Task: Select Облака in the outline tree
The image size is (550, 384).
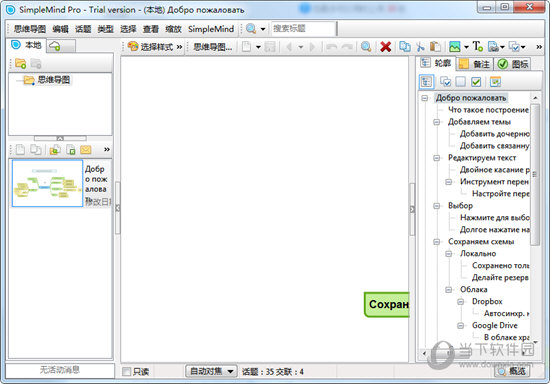Action: [474, 290]
